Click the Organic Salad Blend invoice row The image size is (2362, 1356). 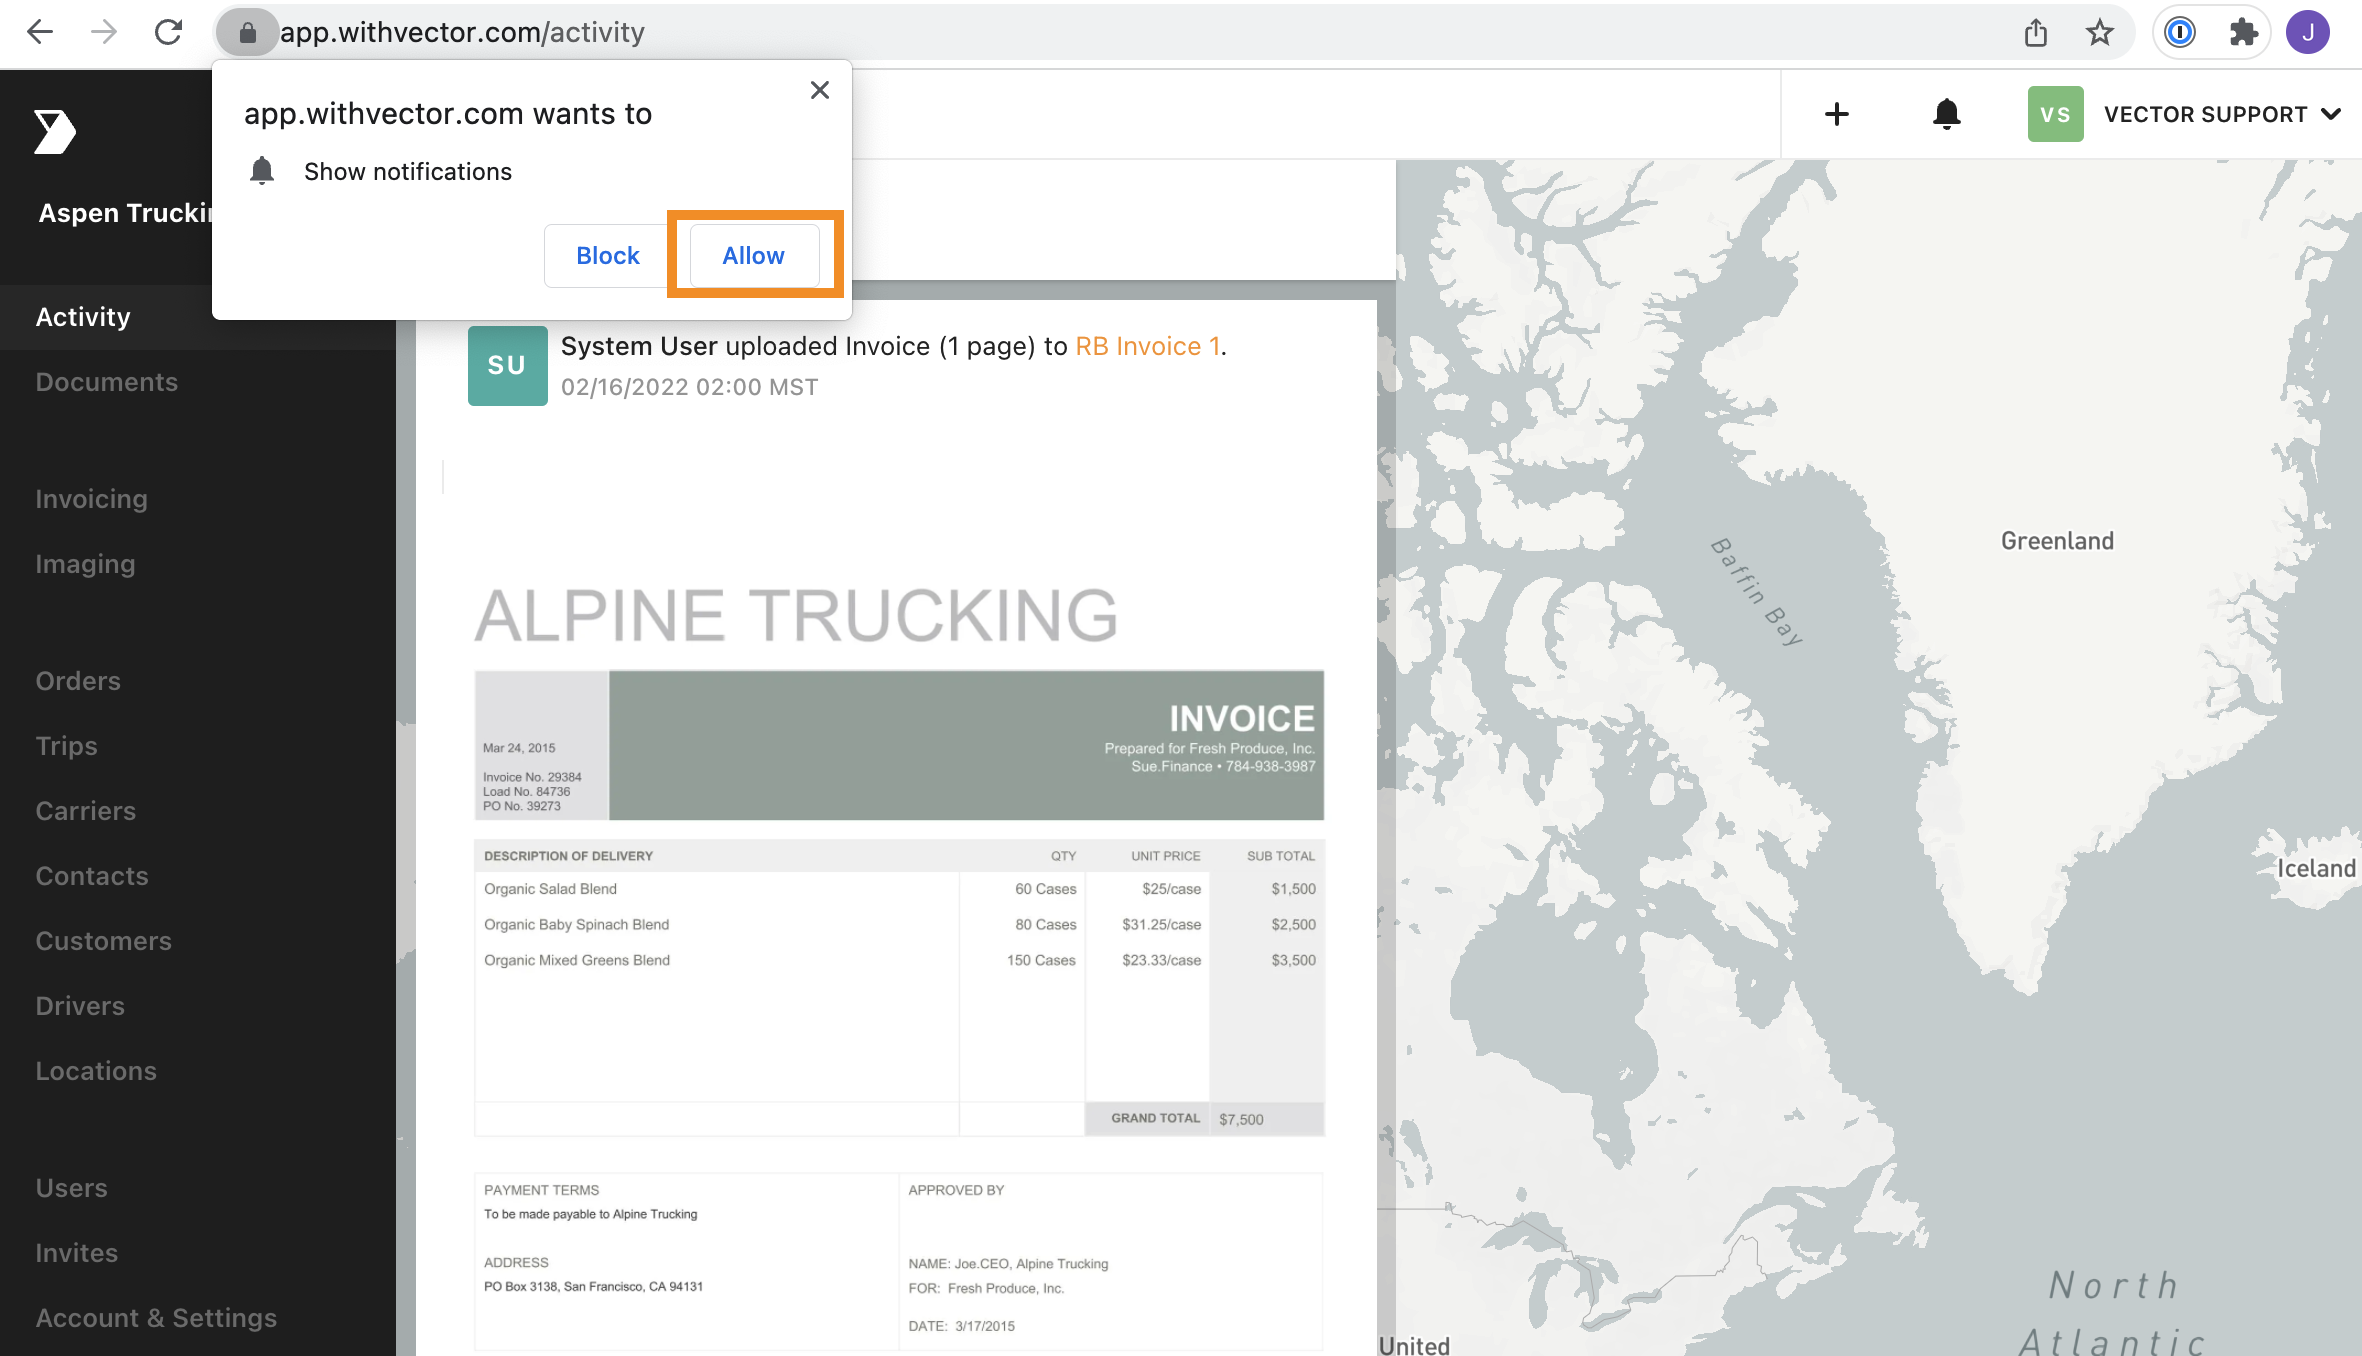[x=899, y=889]
